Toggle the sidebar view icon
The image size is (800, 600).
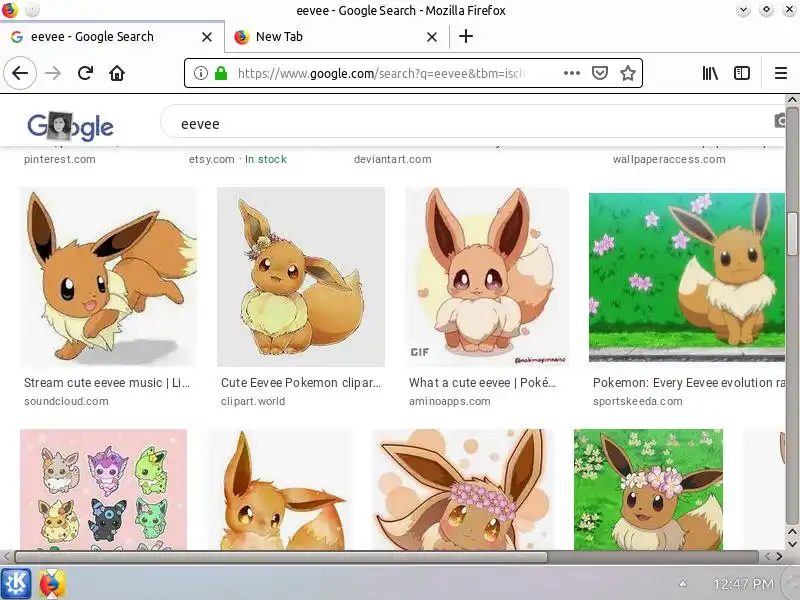point(741,73)
